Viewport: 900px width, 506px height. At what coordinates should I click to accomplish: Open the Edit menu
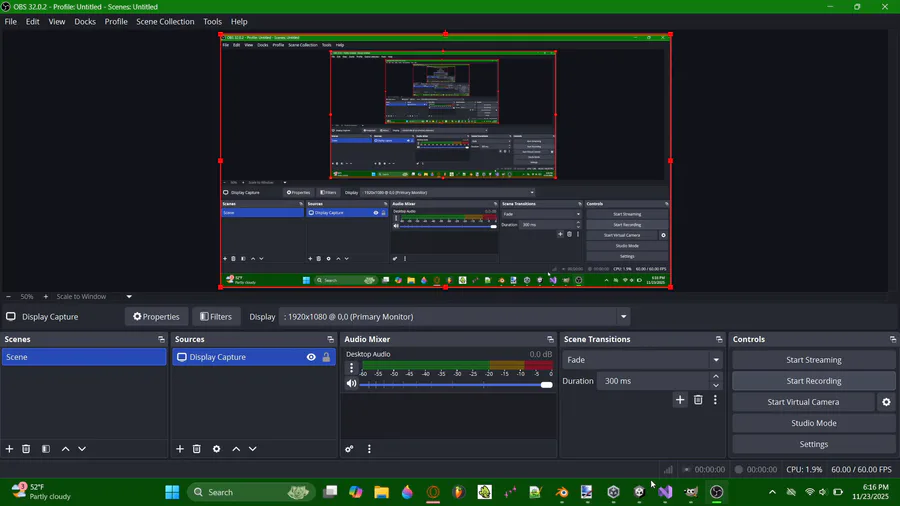click(x=32, y=21)
